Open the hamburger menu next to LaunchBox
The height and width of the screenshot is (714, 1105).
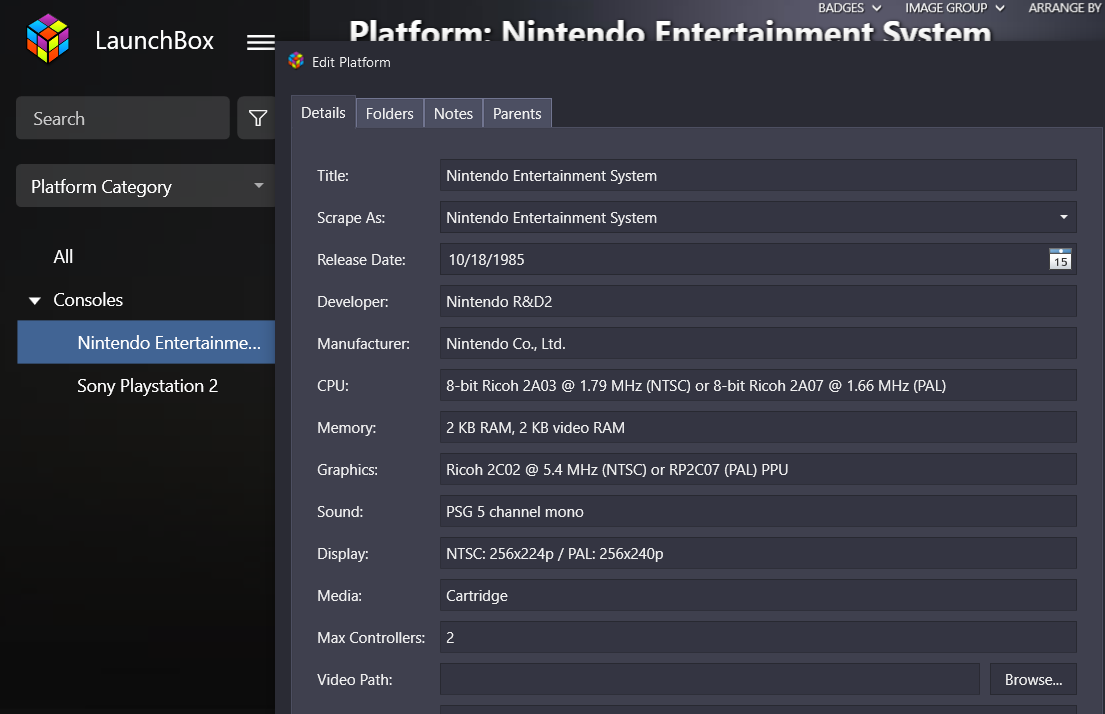click(261, 42)
